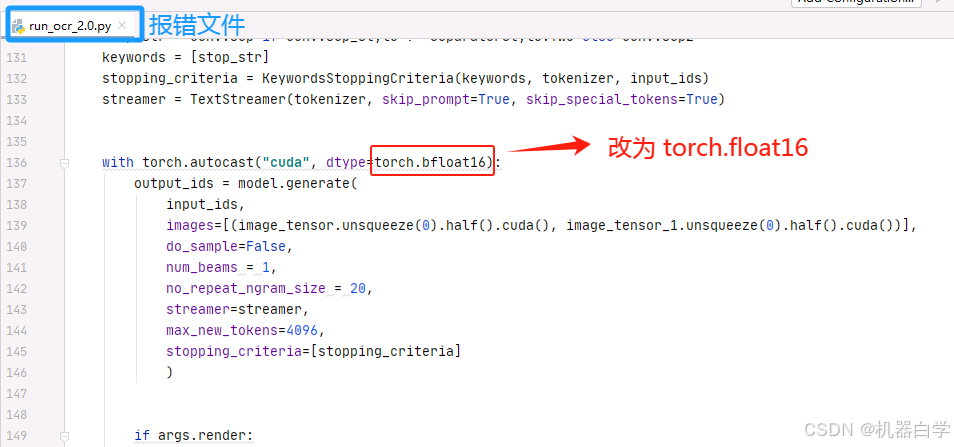The height and width of the screenshot is (447, 954).
Task: Collapse the if args.render block at line 149
Action: pyautogui.click(x=64, y=435)
